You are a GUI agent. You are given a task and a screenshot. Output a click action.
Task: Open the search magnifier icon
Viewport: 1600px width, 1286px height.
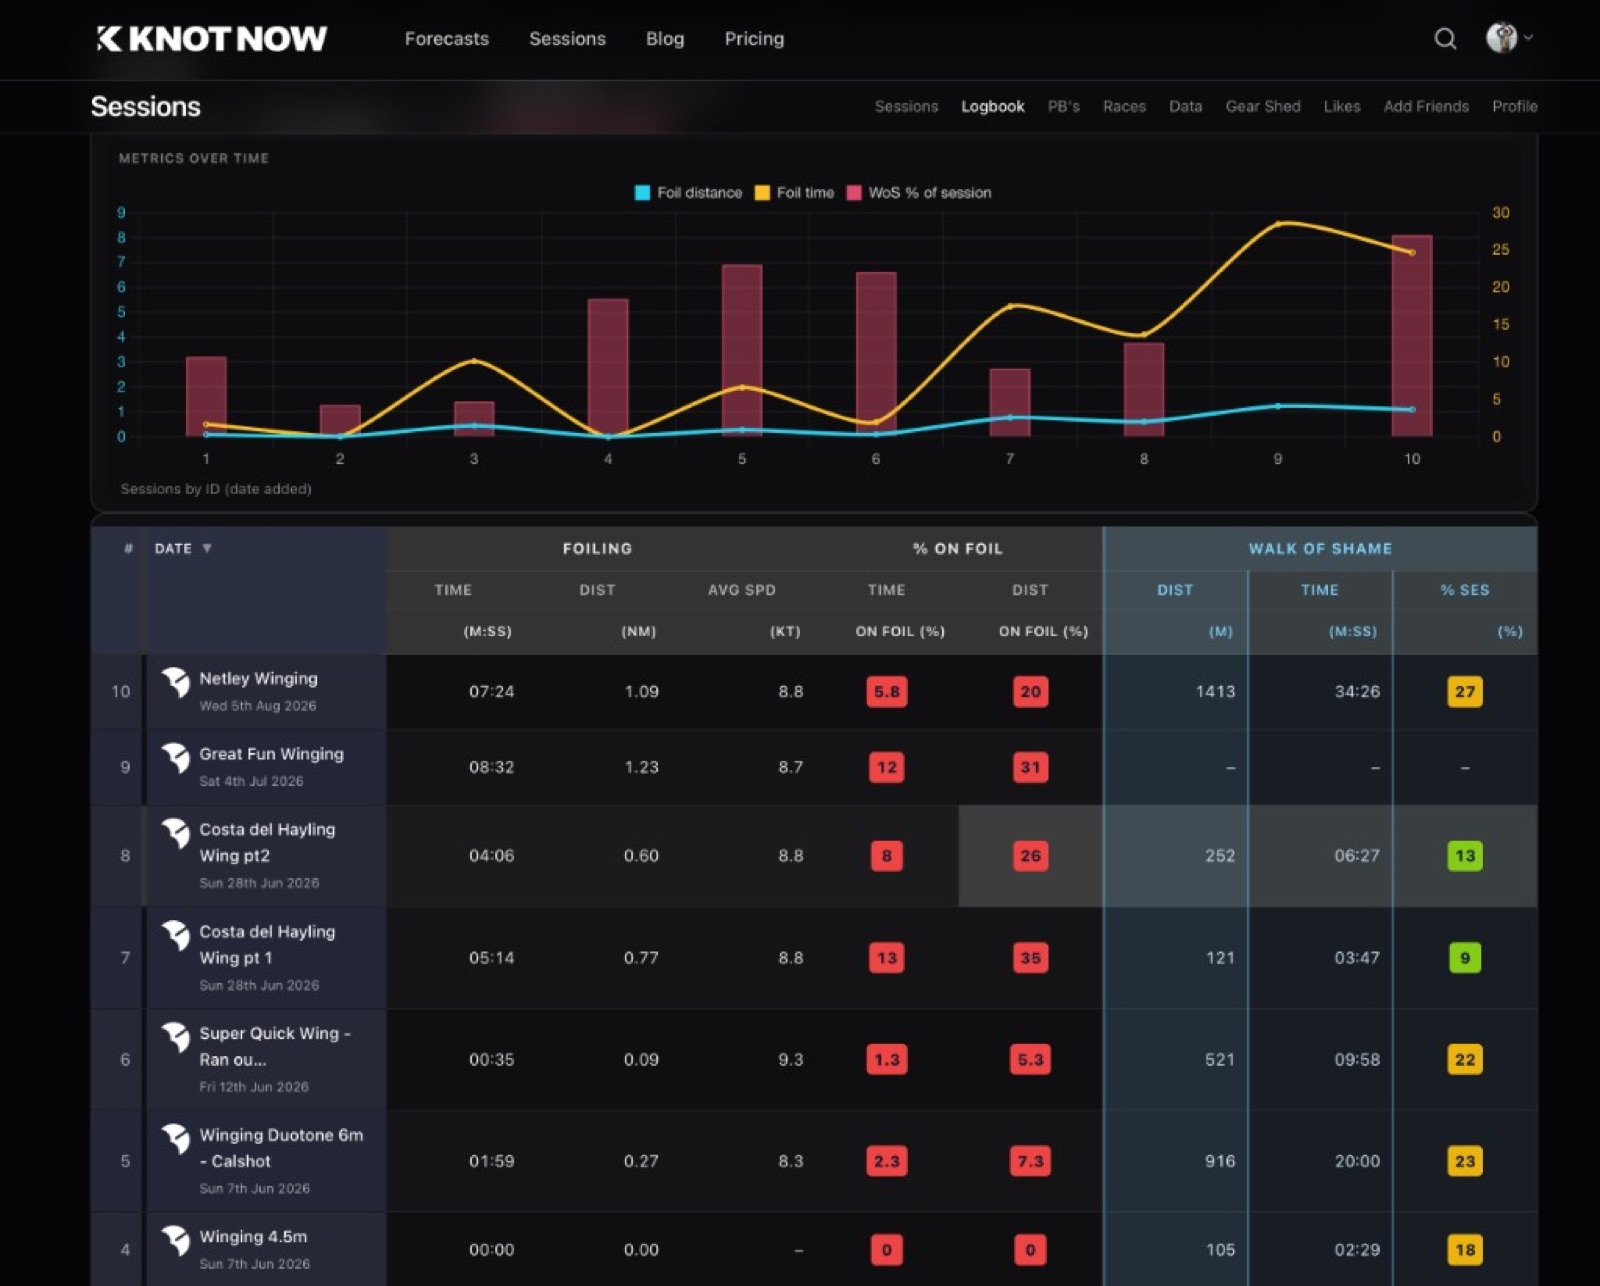coord(1444,39)
